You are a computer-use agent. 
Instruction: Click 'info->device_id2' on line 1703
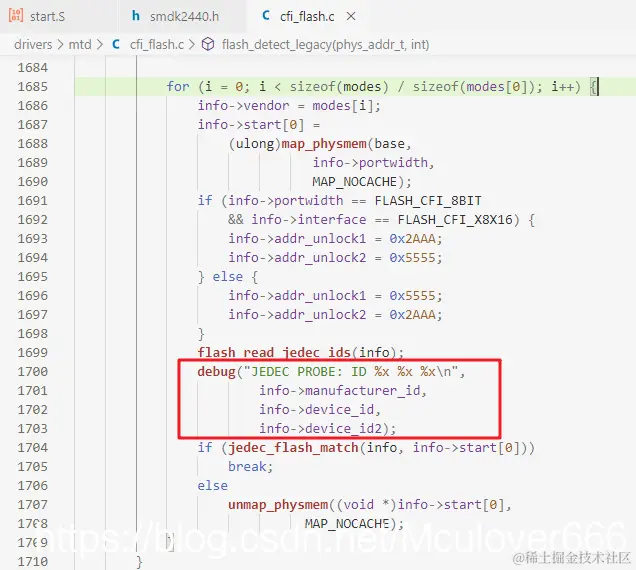(x=321, y=429)
